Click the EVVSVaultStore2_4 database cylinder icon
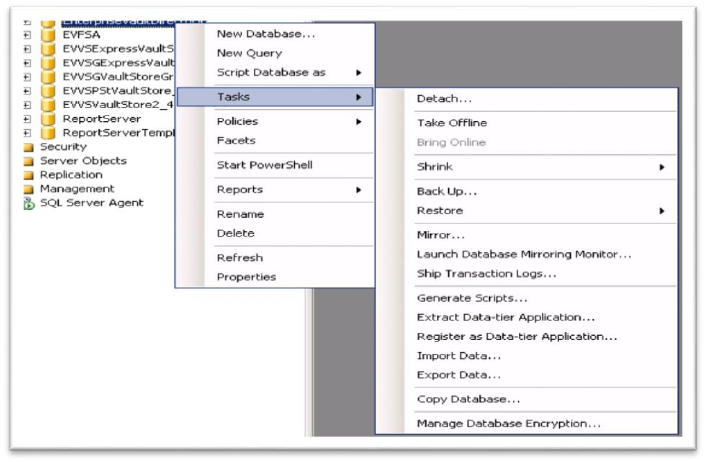This screenshot has height=462, width=705. click(x=48, y=105)
